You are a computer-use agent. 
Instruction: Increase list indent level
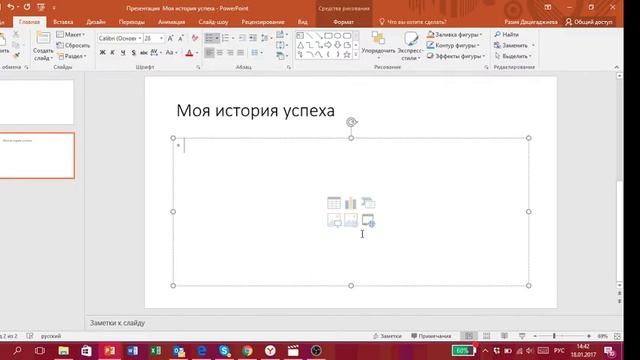point(253,38)
